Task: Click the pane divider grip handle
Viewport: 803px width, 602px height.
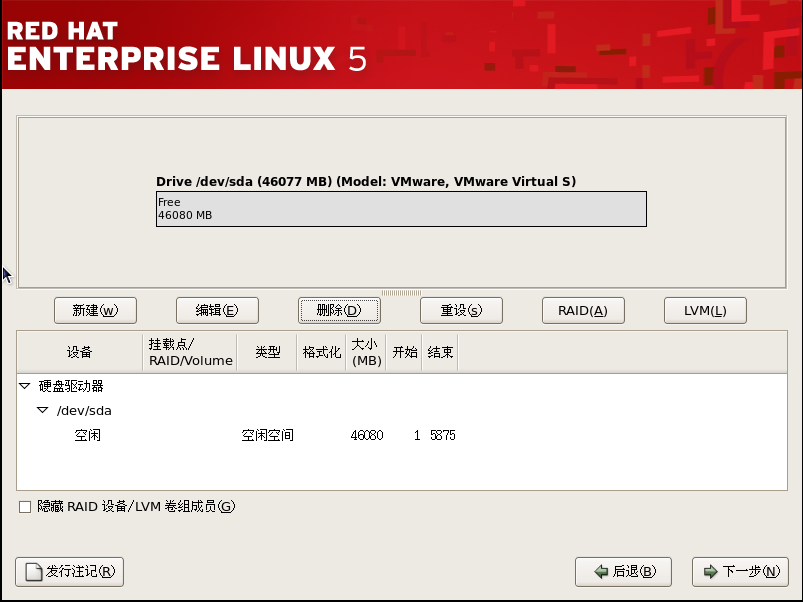Action: point(402,293)
